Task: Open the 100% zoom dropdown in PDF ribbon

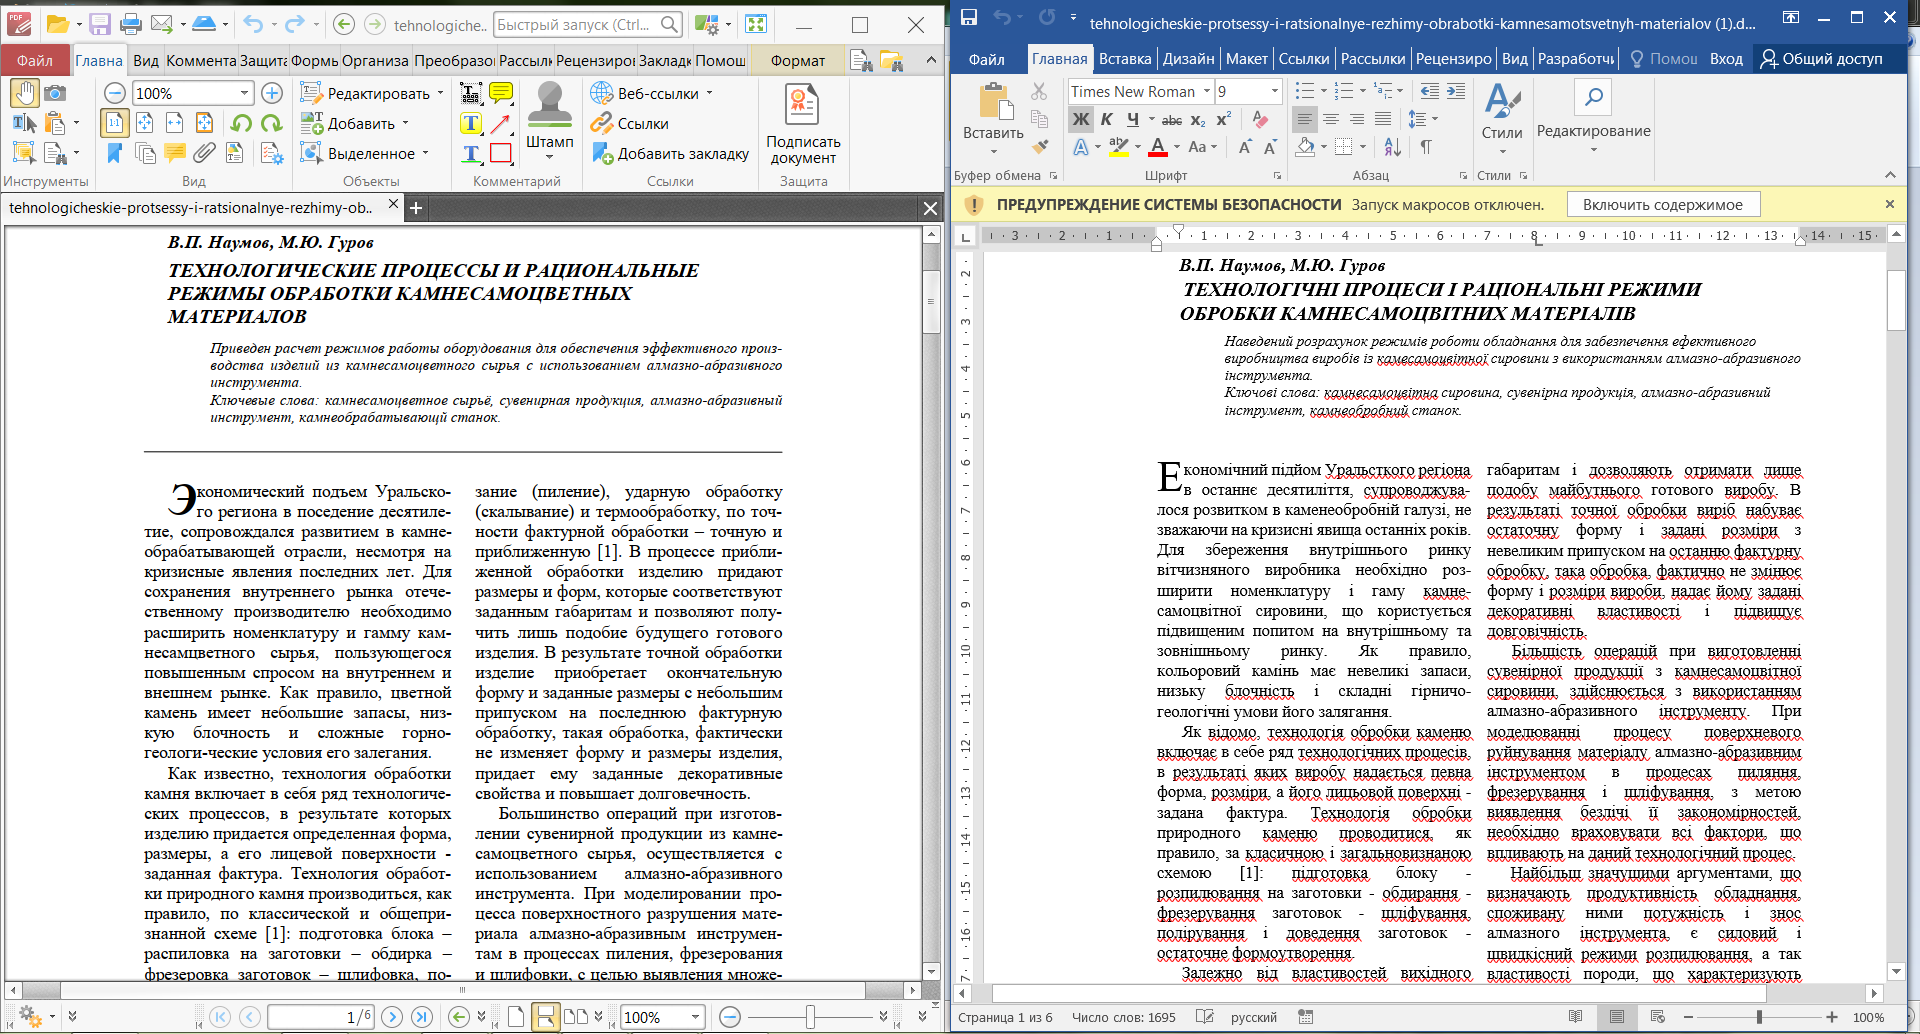Action: (x=244, y=93)
